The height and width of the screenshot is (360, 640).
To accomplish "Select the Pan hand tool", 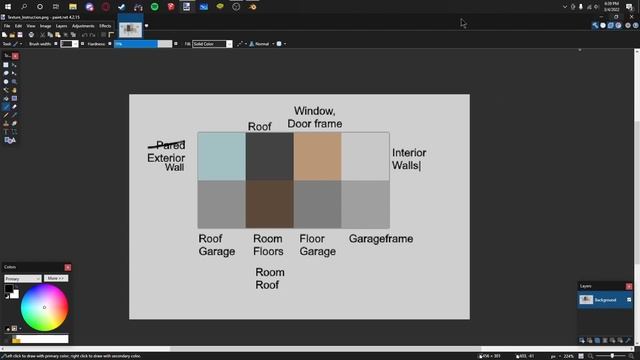I will (14, 90).
